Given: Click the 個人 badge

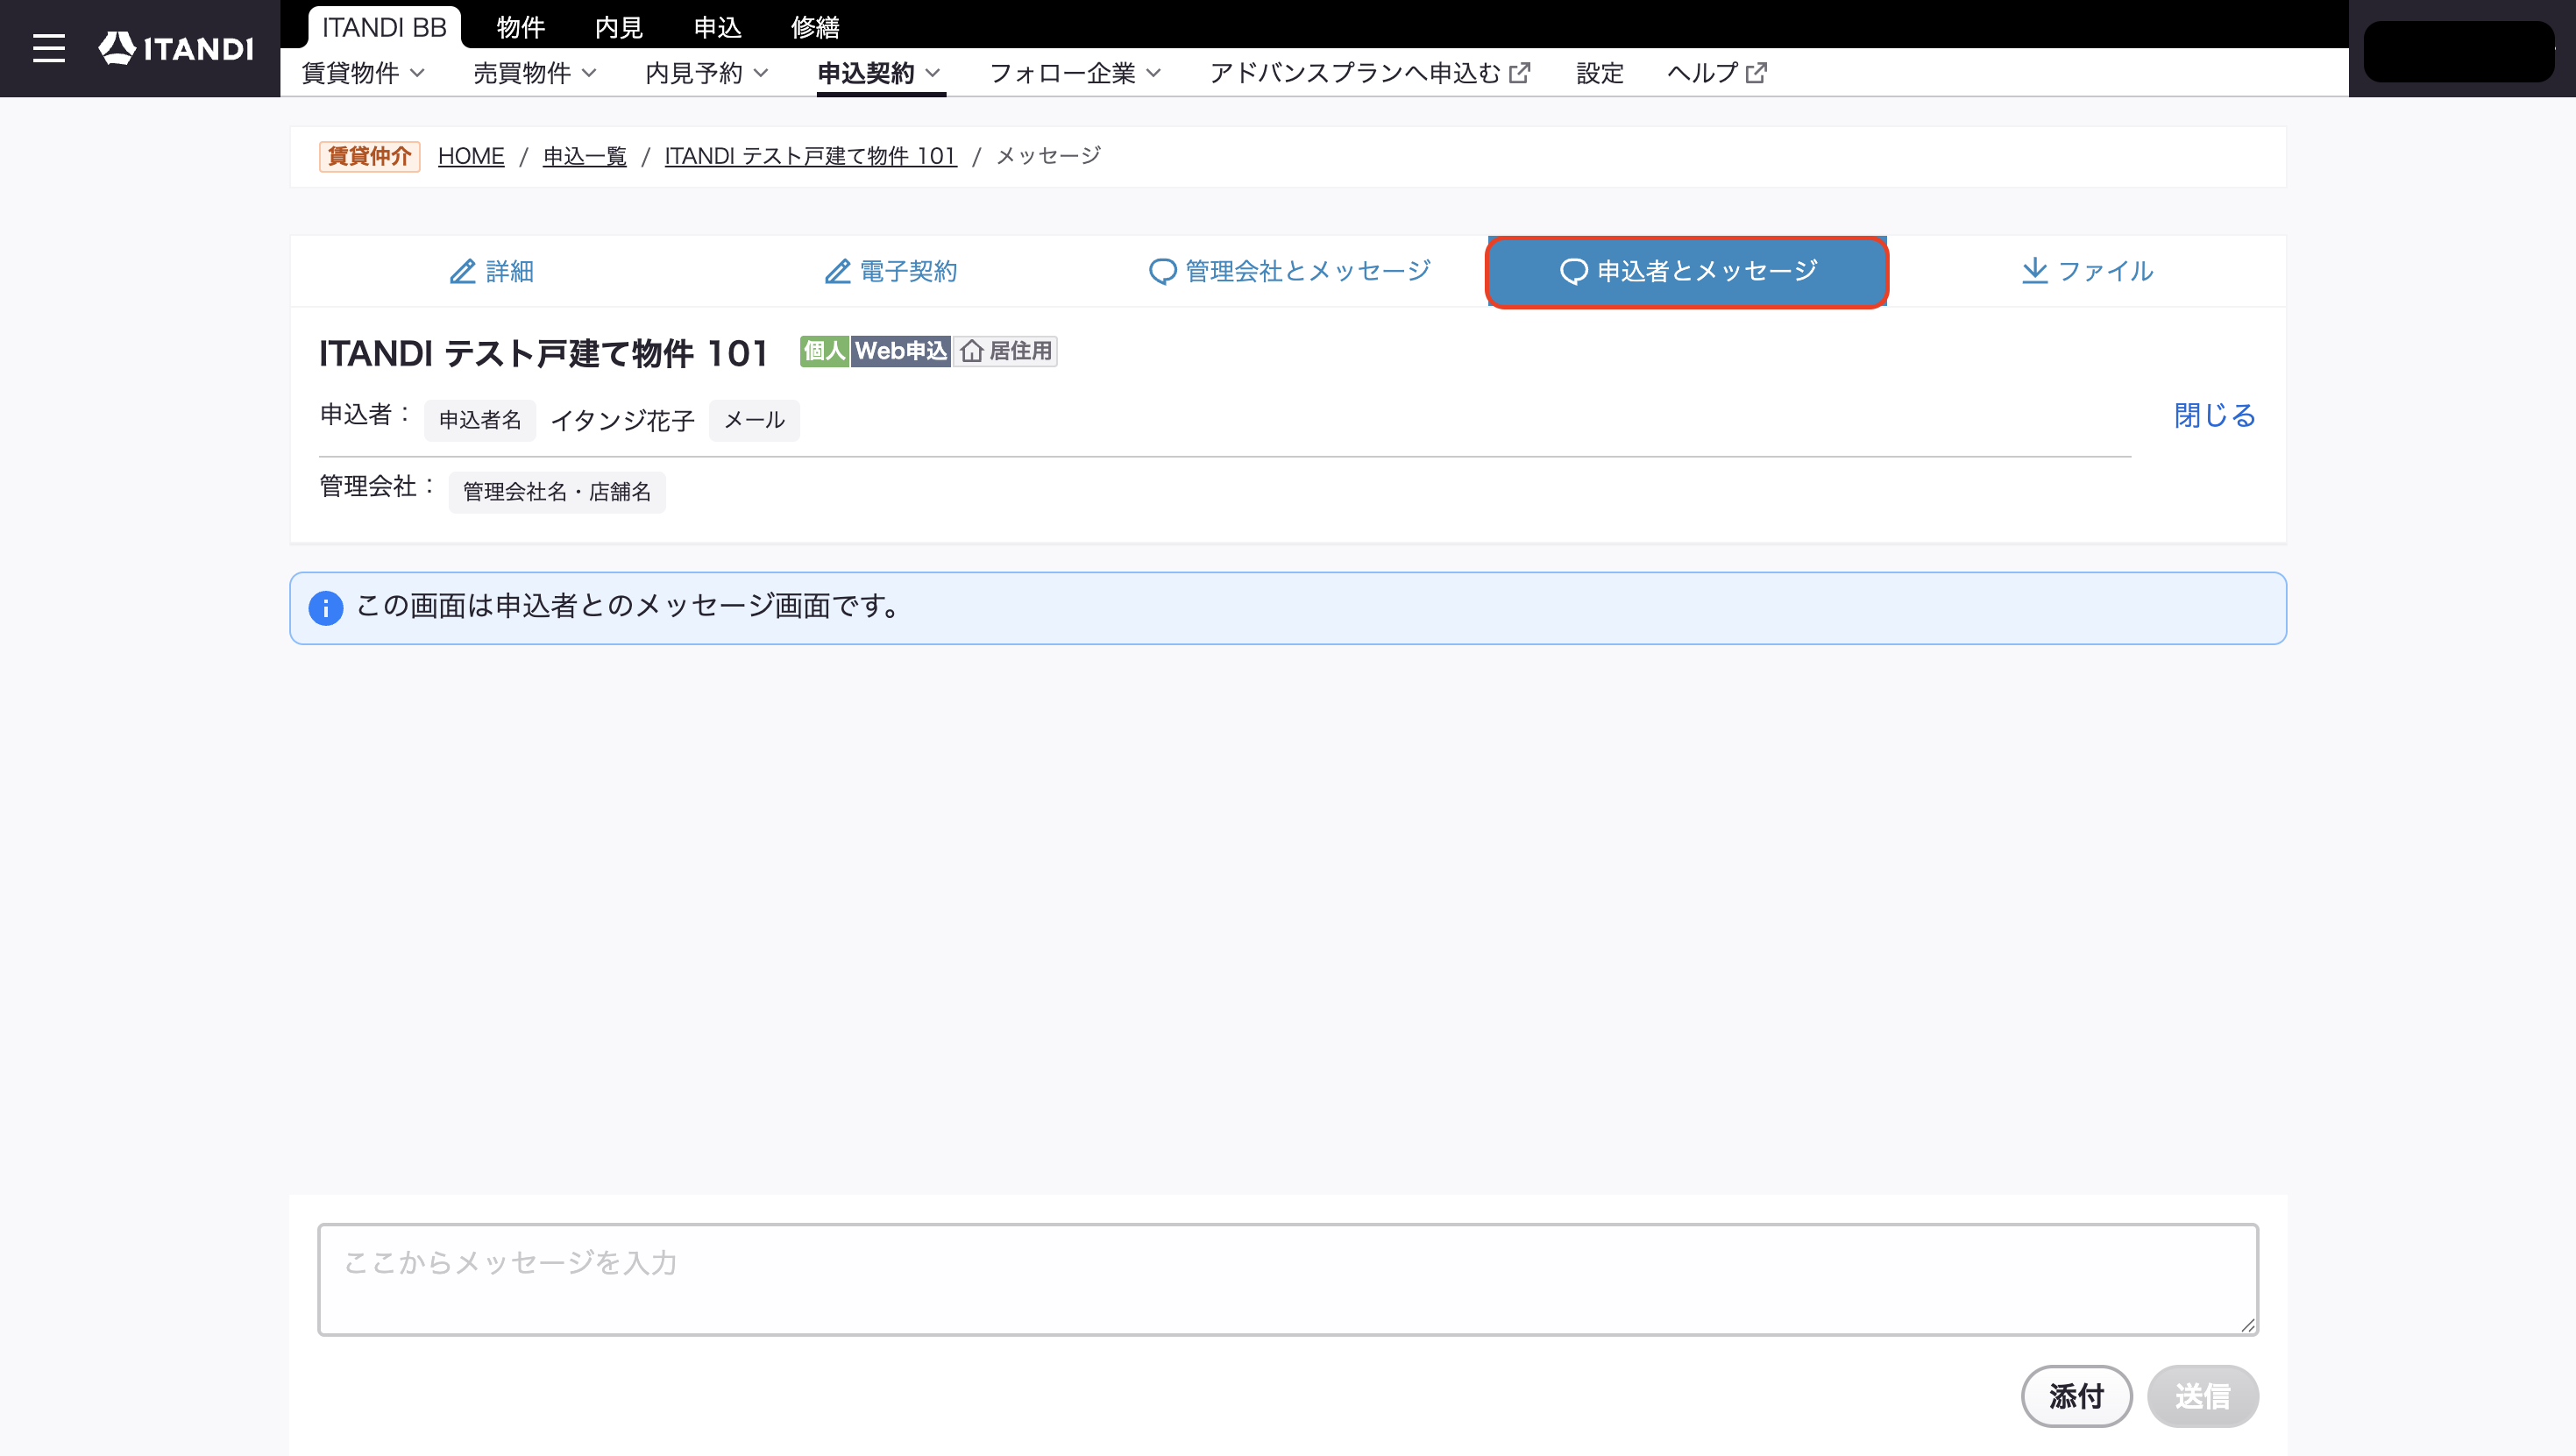Looking at the screenshot, I should point(825,351).
